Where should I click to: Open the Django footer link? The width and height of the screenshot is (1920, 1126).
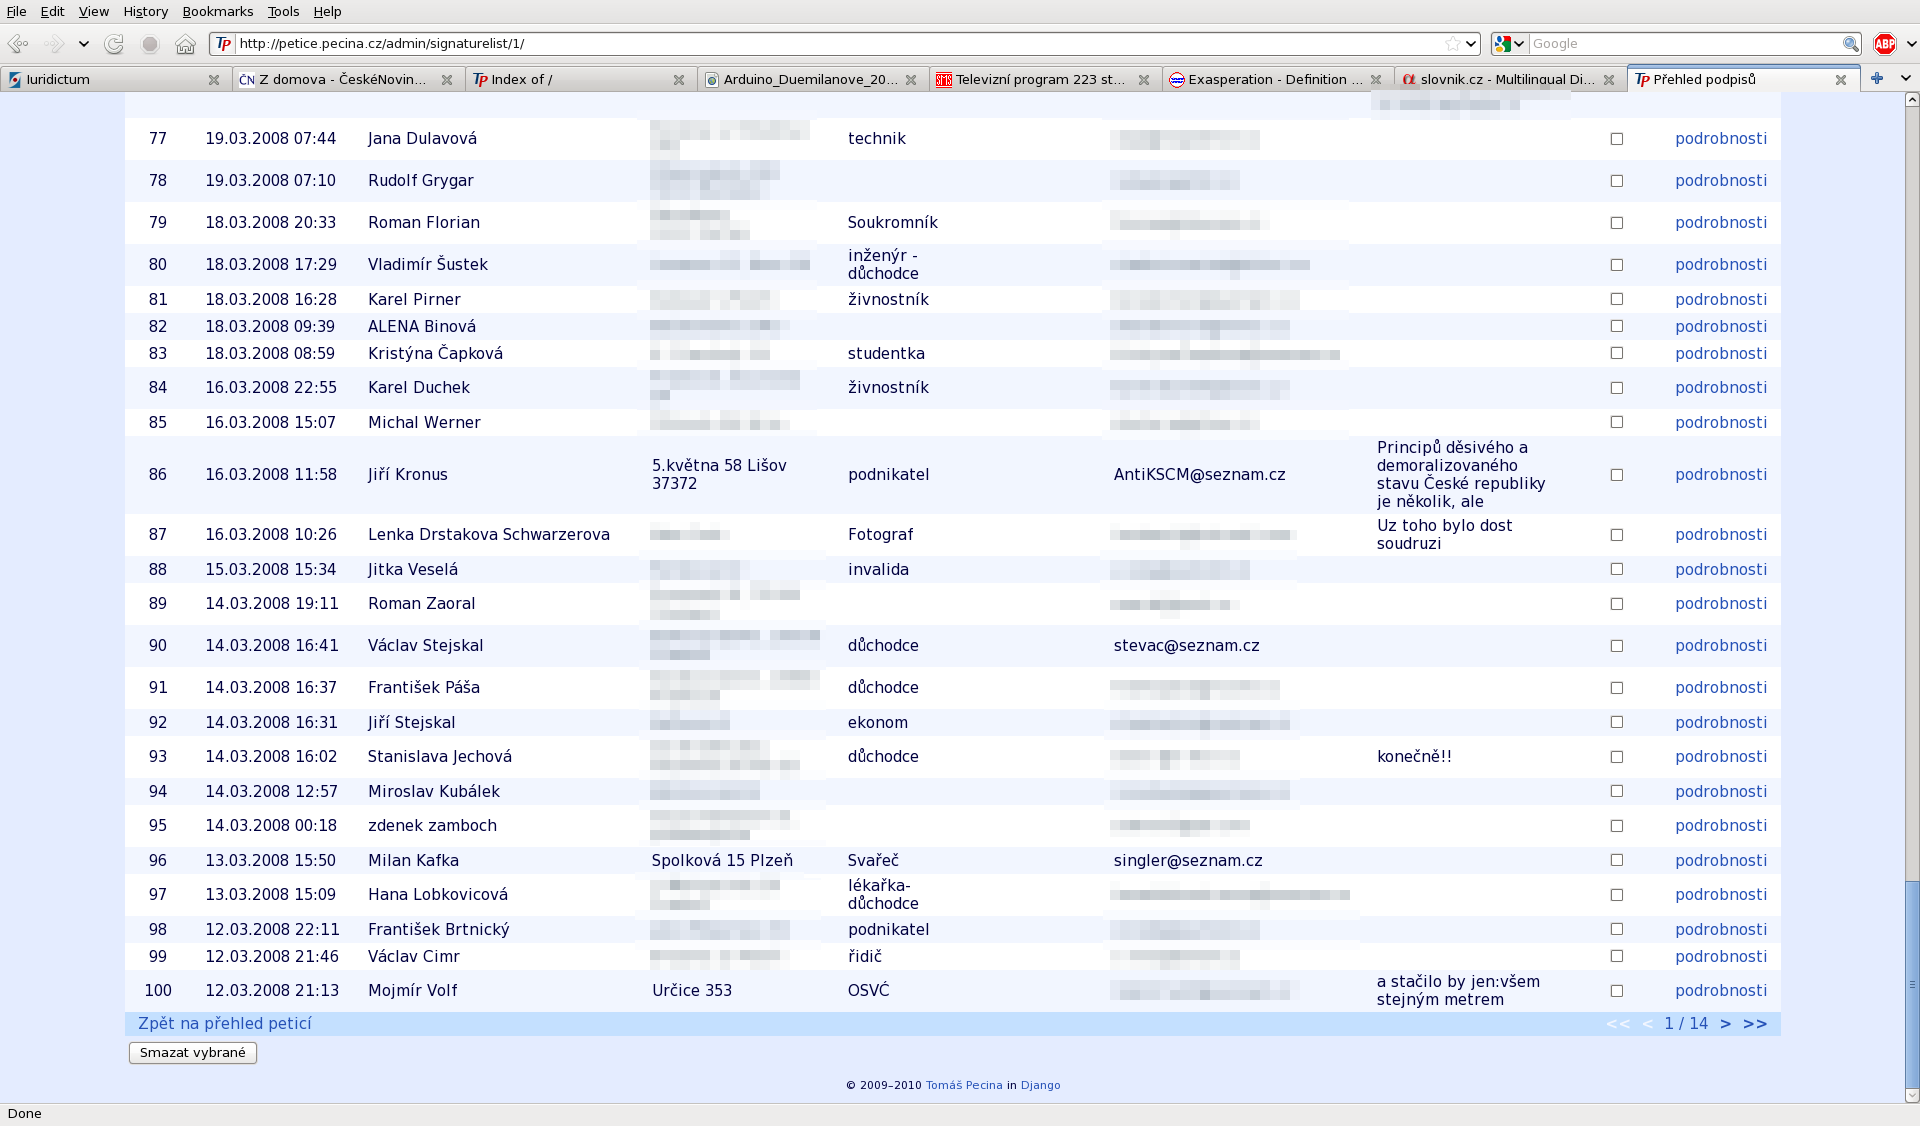1040,1085
